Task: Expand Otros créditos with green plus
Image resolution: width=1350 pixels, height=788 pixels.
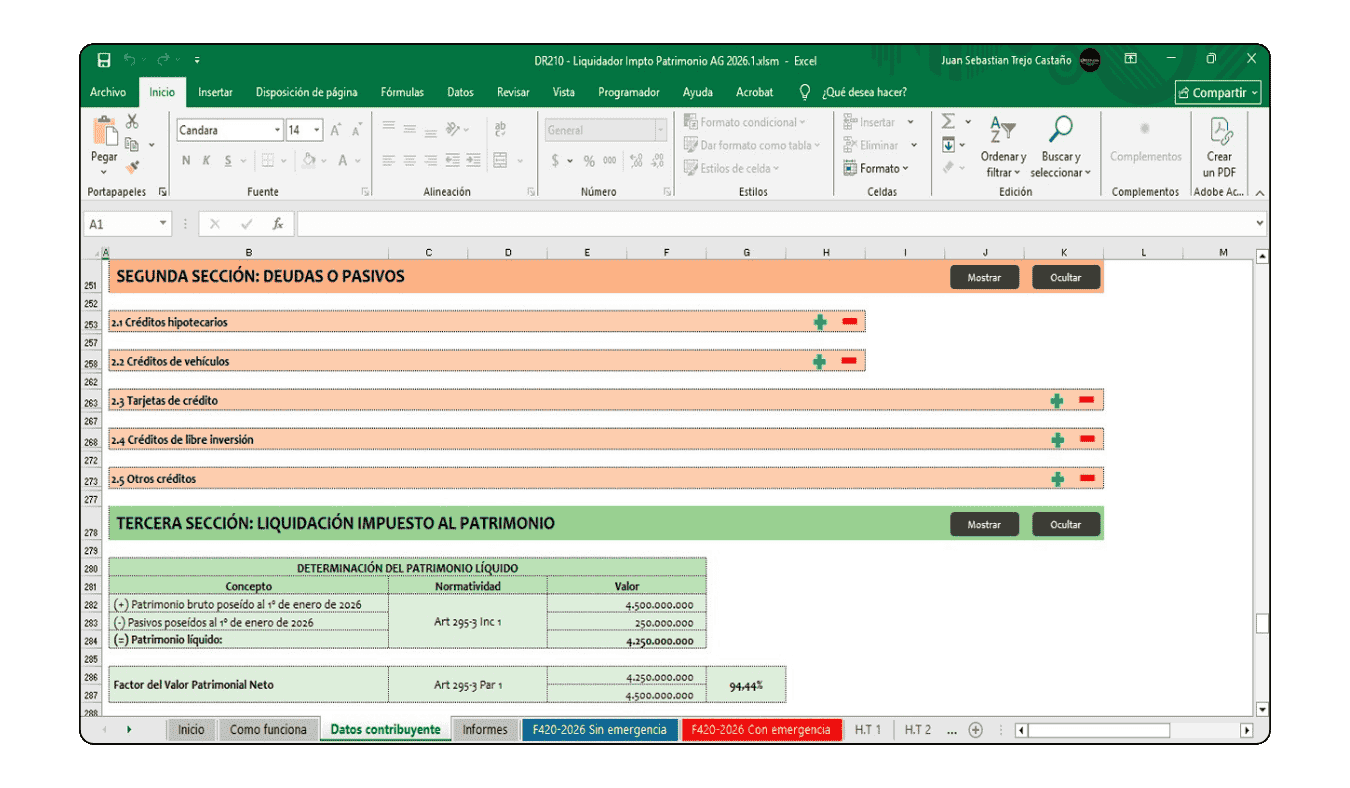Action: tap(1057, 479)
